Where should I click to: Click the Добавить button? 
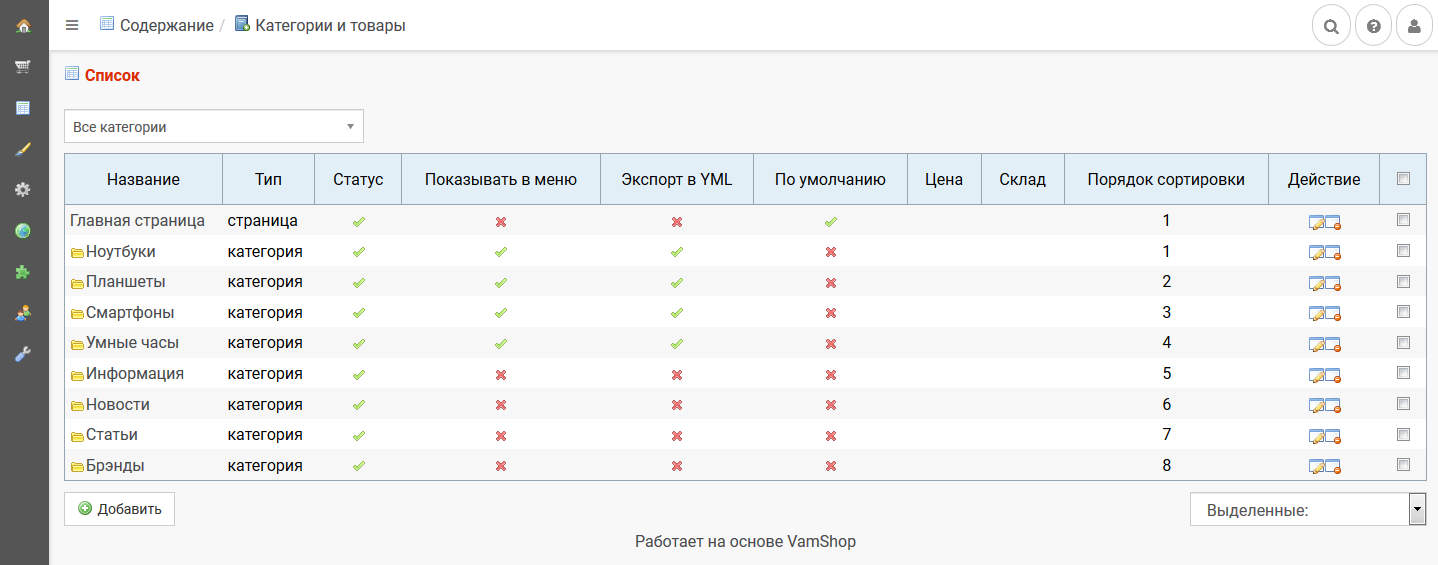point(120,509)
